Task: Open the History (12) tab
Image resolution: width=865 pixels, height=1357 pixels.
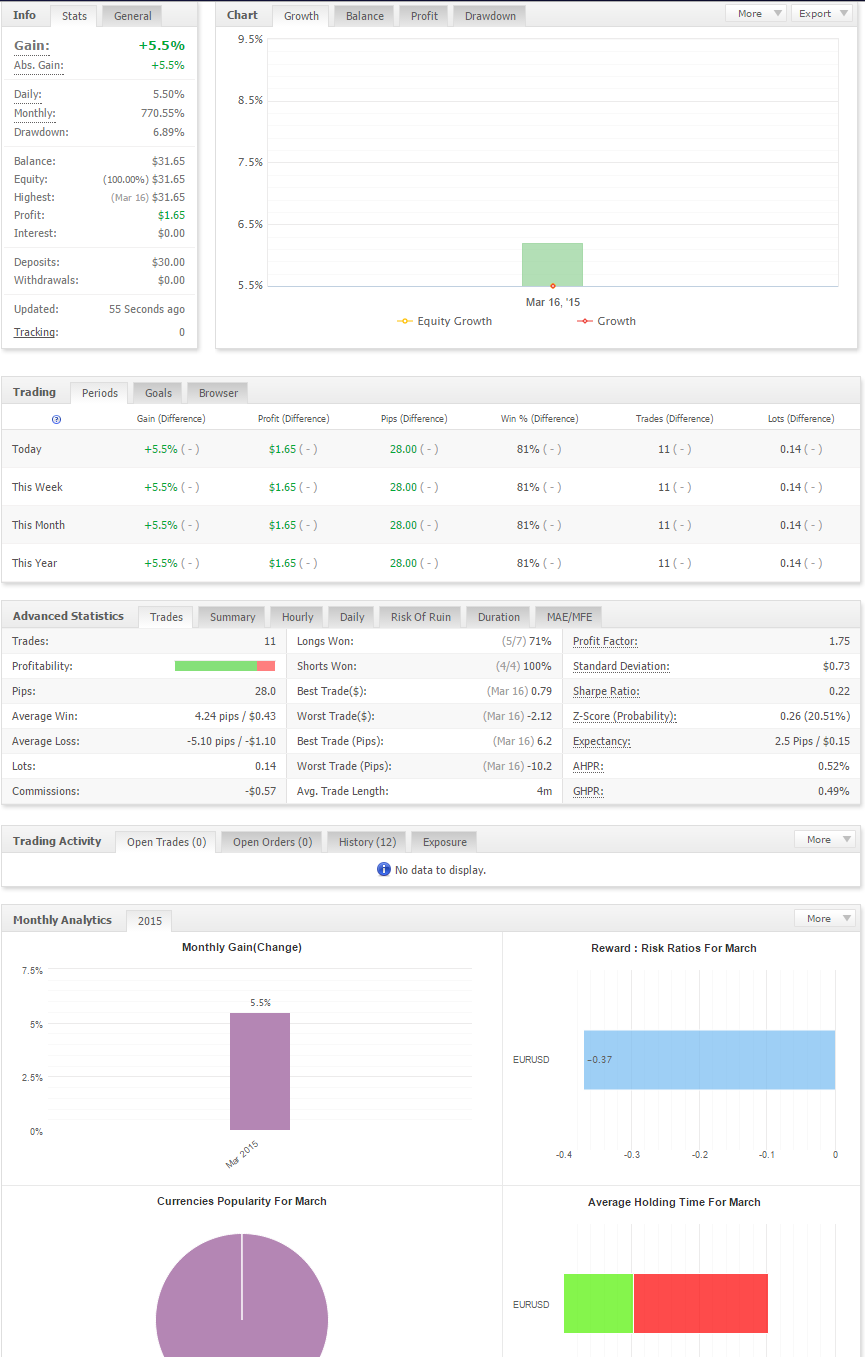Action: (367, 842)
